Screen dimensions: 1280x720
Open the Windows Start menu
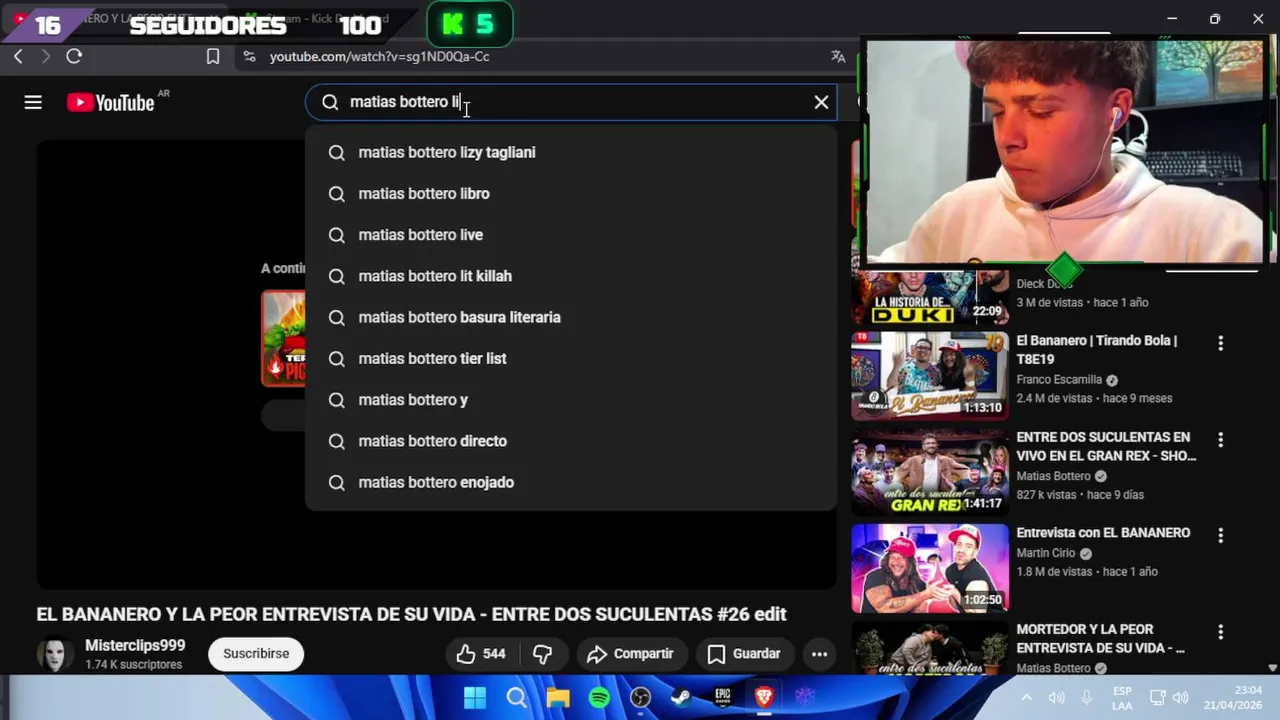pos(475,697)
